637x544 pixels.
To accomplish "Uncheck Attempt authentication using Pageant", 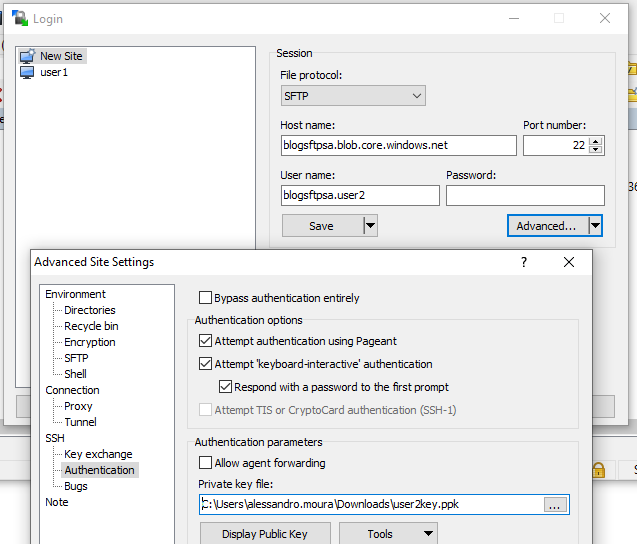I will 205,341.
